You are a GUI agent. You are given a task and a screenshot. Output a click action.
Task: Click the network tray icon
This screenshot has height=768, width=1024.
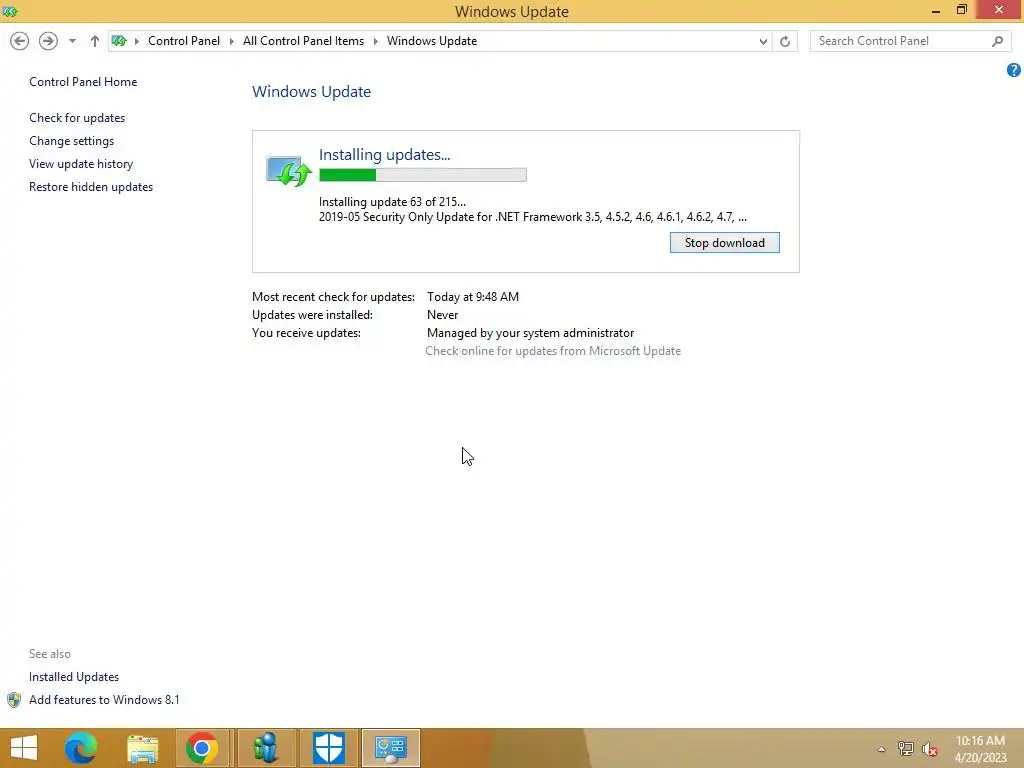[905, 749]
